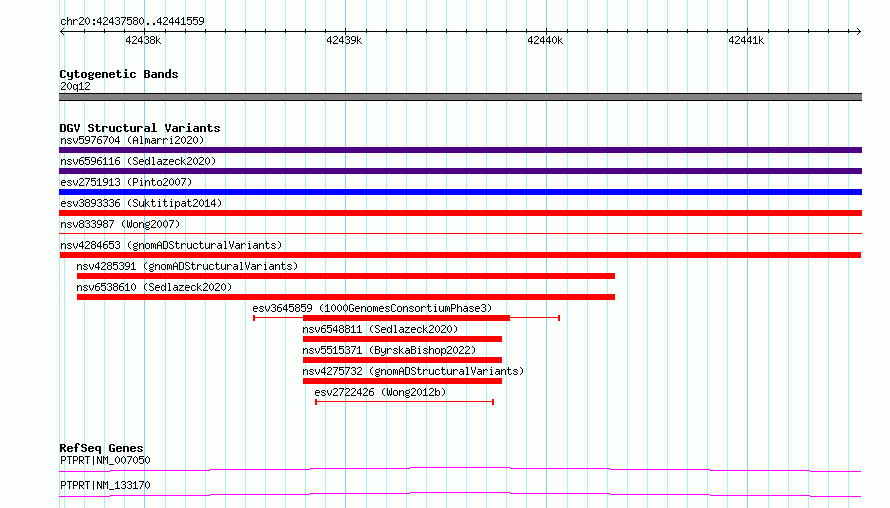Open nsv4284653 (gnomADStructuralVariants) label
890x508 pixels.
171,245
